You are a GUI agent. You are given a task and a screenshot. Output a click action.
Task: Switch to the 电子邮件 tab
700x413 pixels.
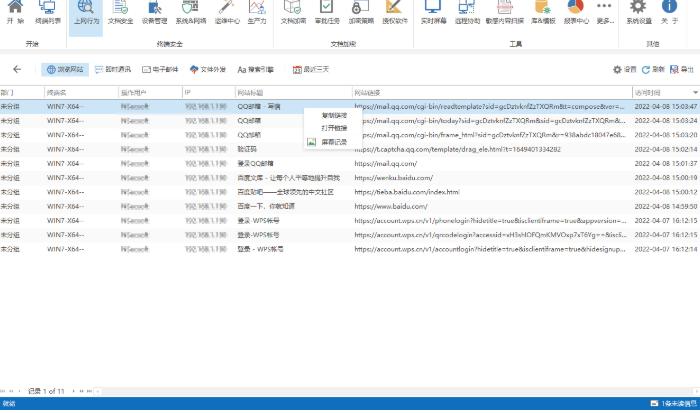[x=162, y=70]
